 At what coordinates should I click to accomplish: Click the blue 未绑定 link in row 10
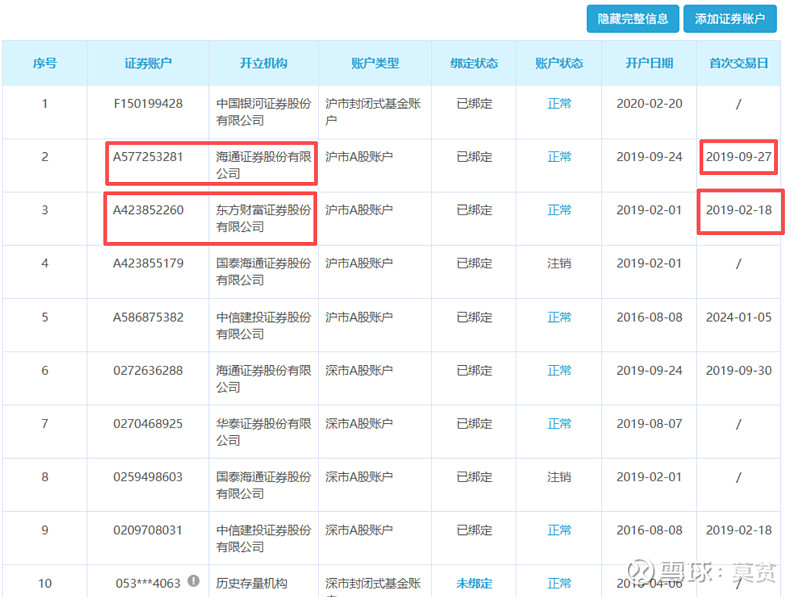pyautogui.click(x=474, y=583)
